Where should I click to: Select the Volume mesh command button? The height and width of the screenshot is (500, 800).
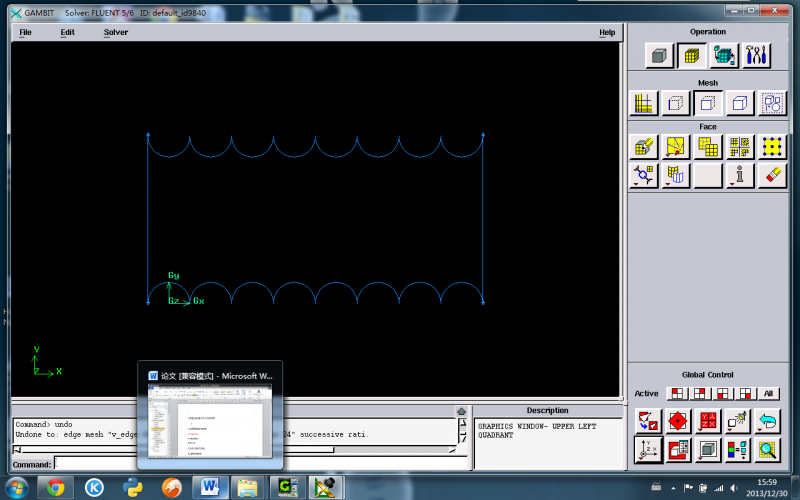(x=740, y=103)
